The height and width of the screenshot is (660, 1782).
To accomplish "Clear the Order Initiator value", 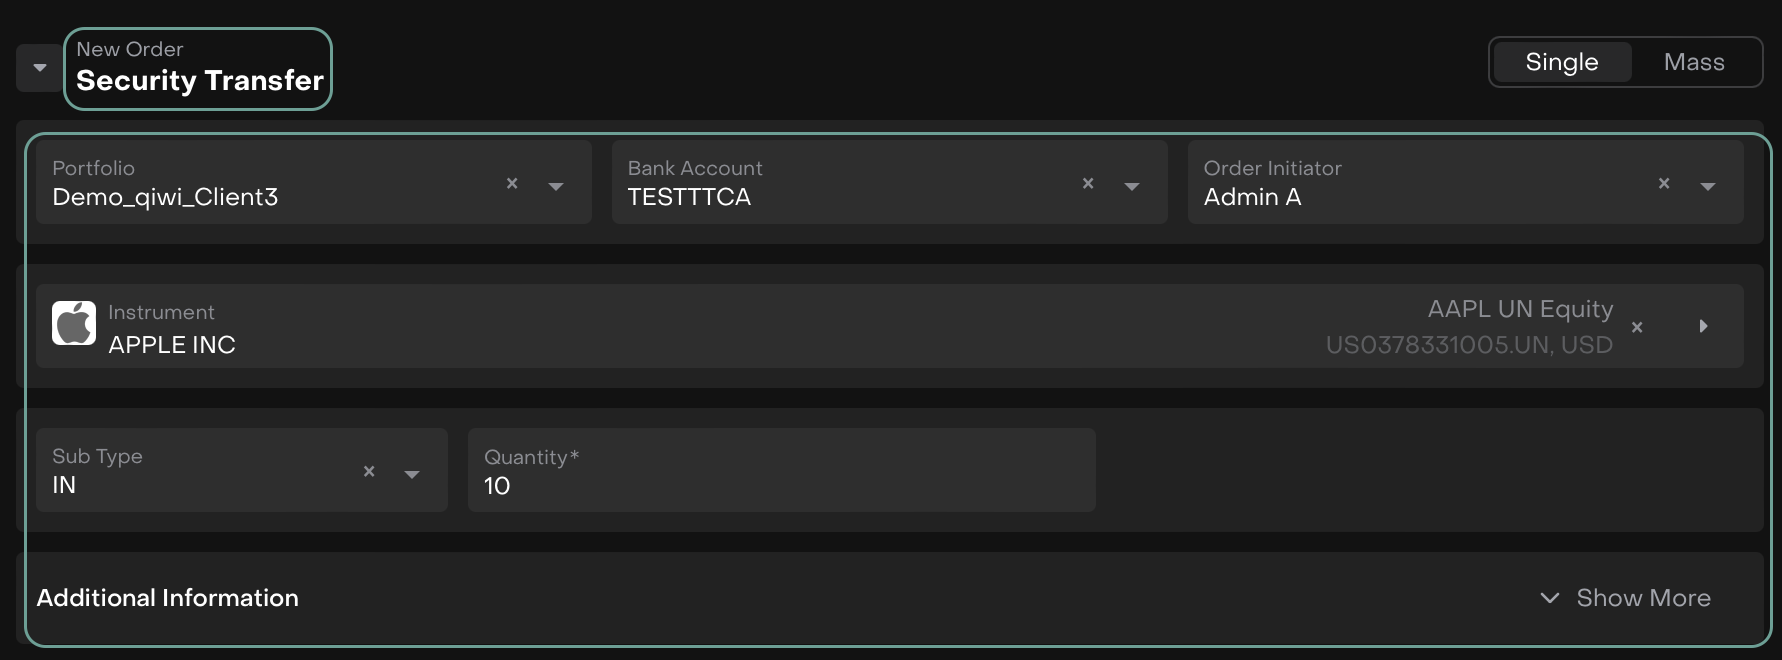I will click(x=1664, y=183).
